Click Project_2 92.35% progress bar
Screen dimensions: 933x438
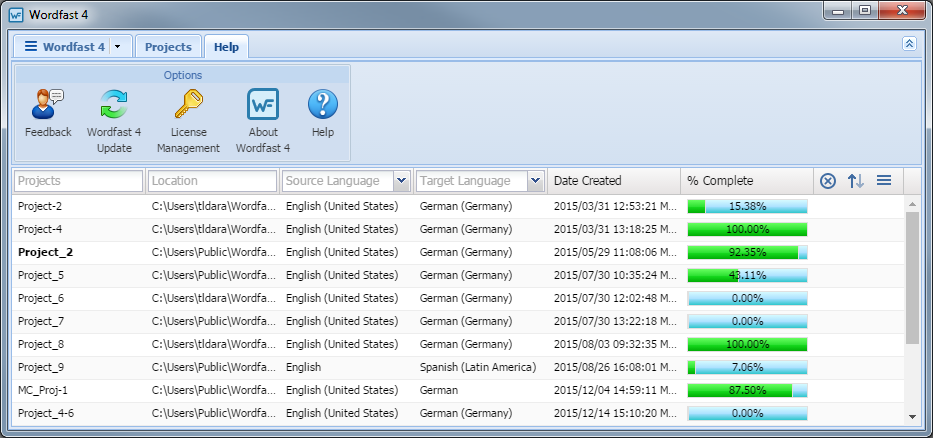(747, 252)
